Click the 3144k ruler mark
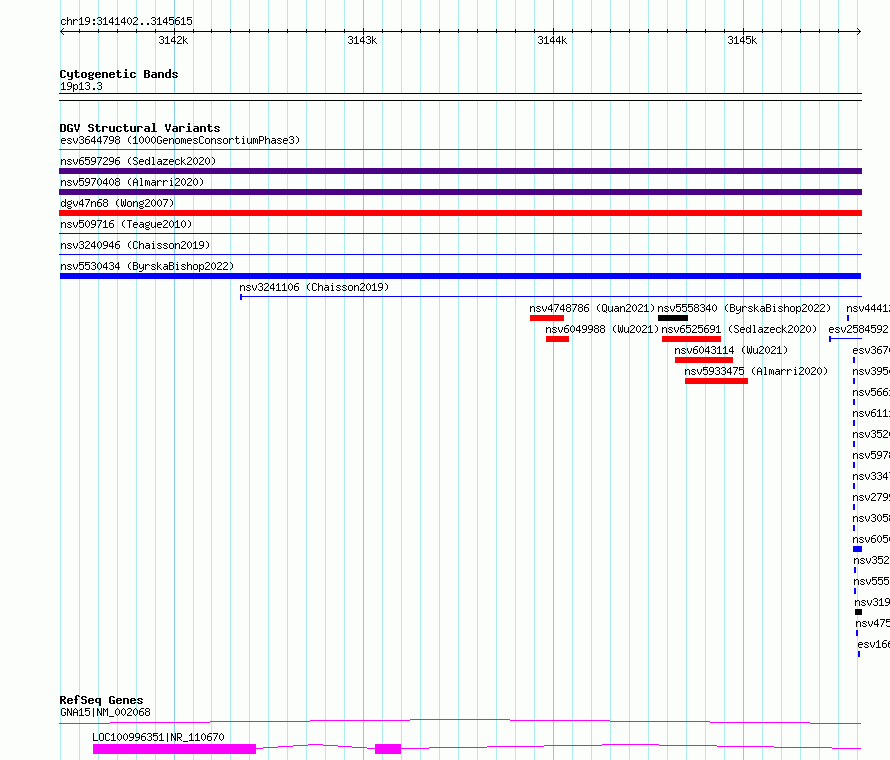The width and height of the screenshot is (890, 760). (x=552, y=40)
